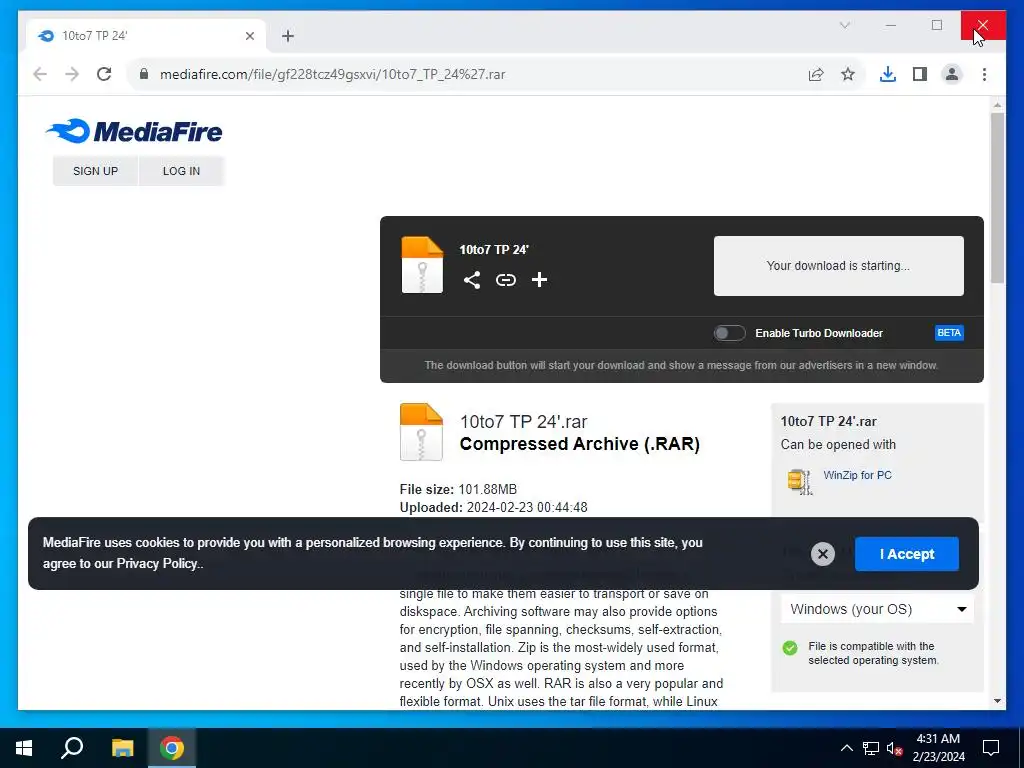Click the WinZip for PC icon

click(x=799, y=482)
